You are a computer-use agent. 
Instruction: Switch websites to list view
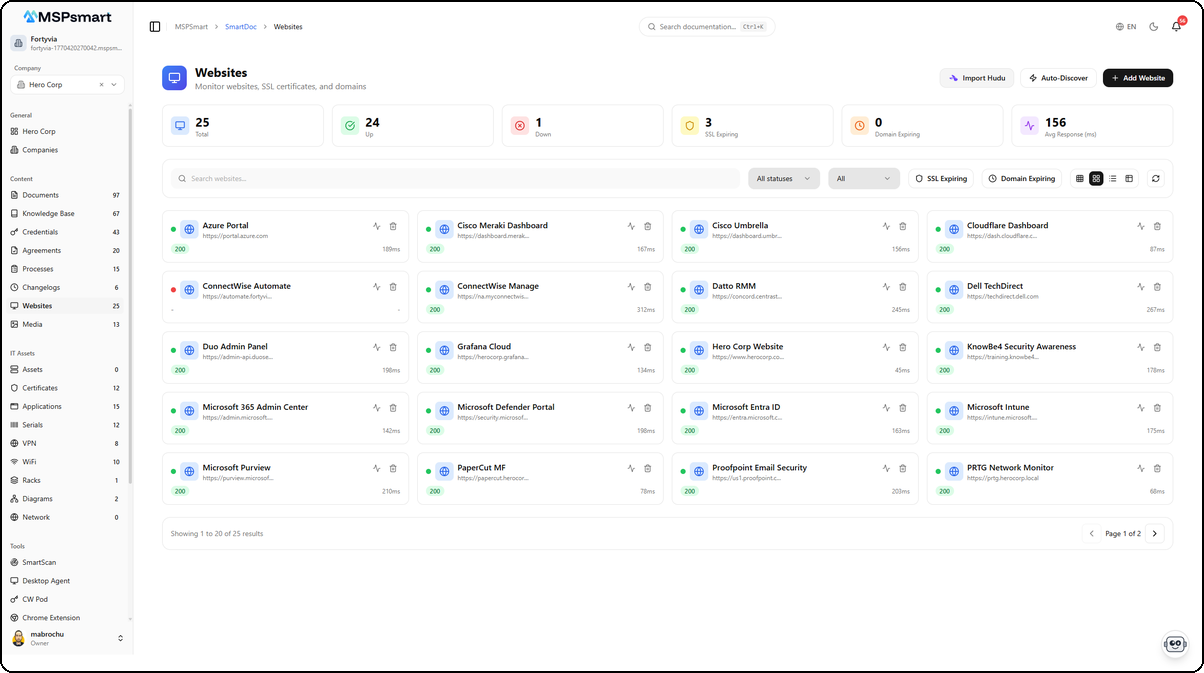tap(1114, 178)
